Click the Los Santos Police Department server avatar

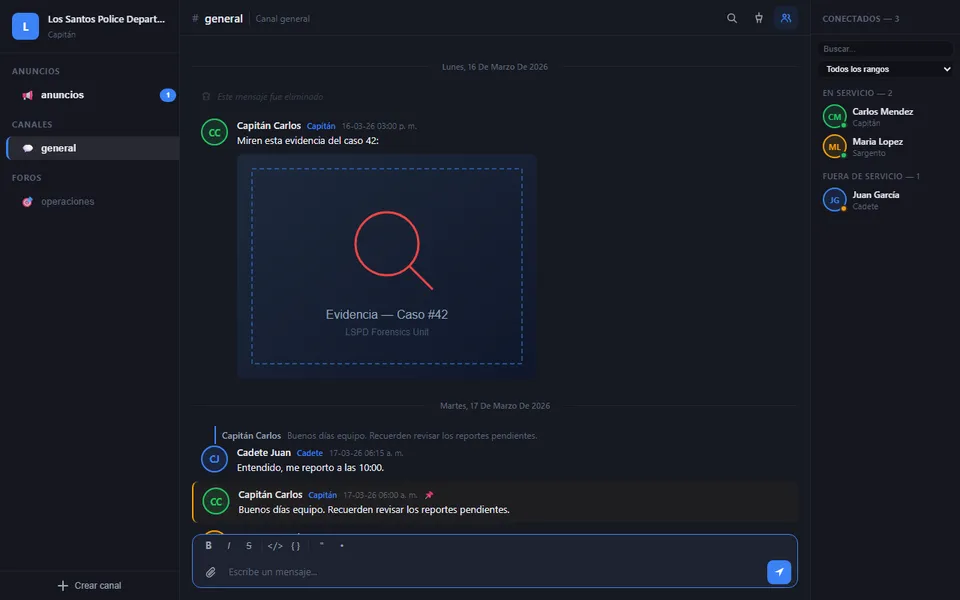coord(25,26)
